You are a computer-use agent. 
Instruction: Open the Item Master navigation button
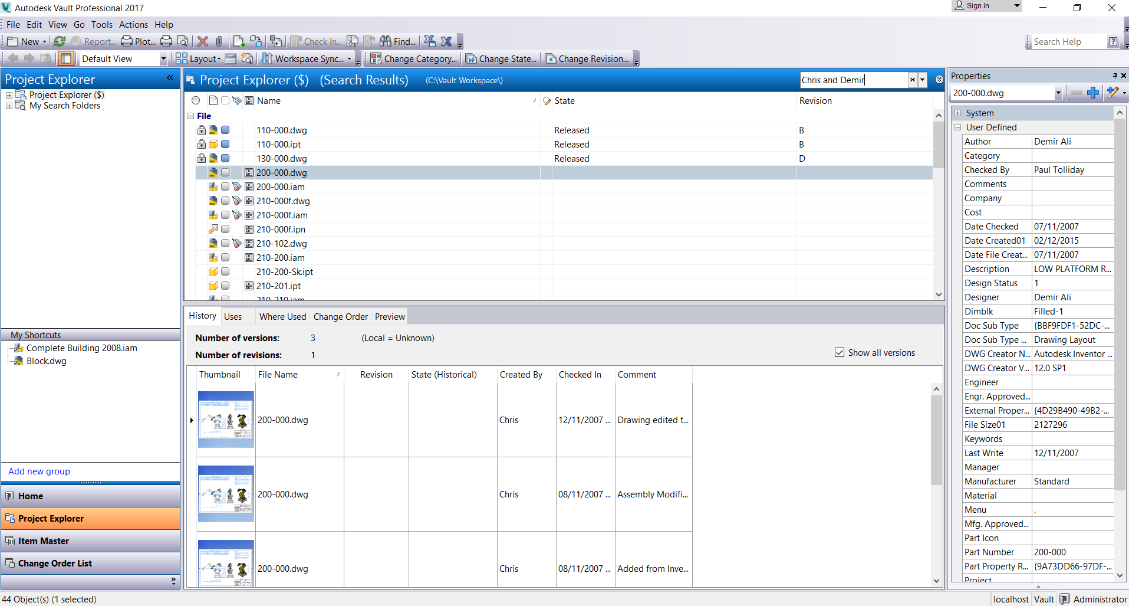(x=90, y=541)
